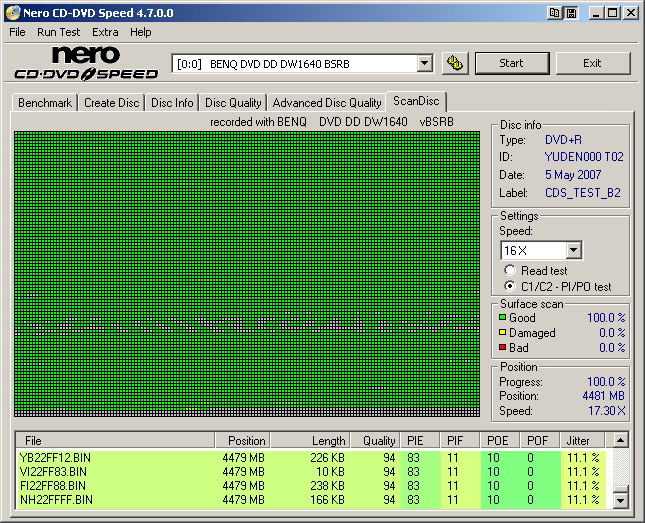645x523 pixels.
Task: Select the C1/C2 - PI/PO test option
Action: (x=510, y=286)
